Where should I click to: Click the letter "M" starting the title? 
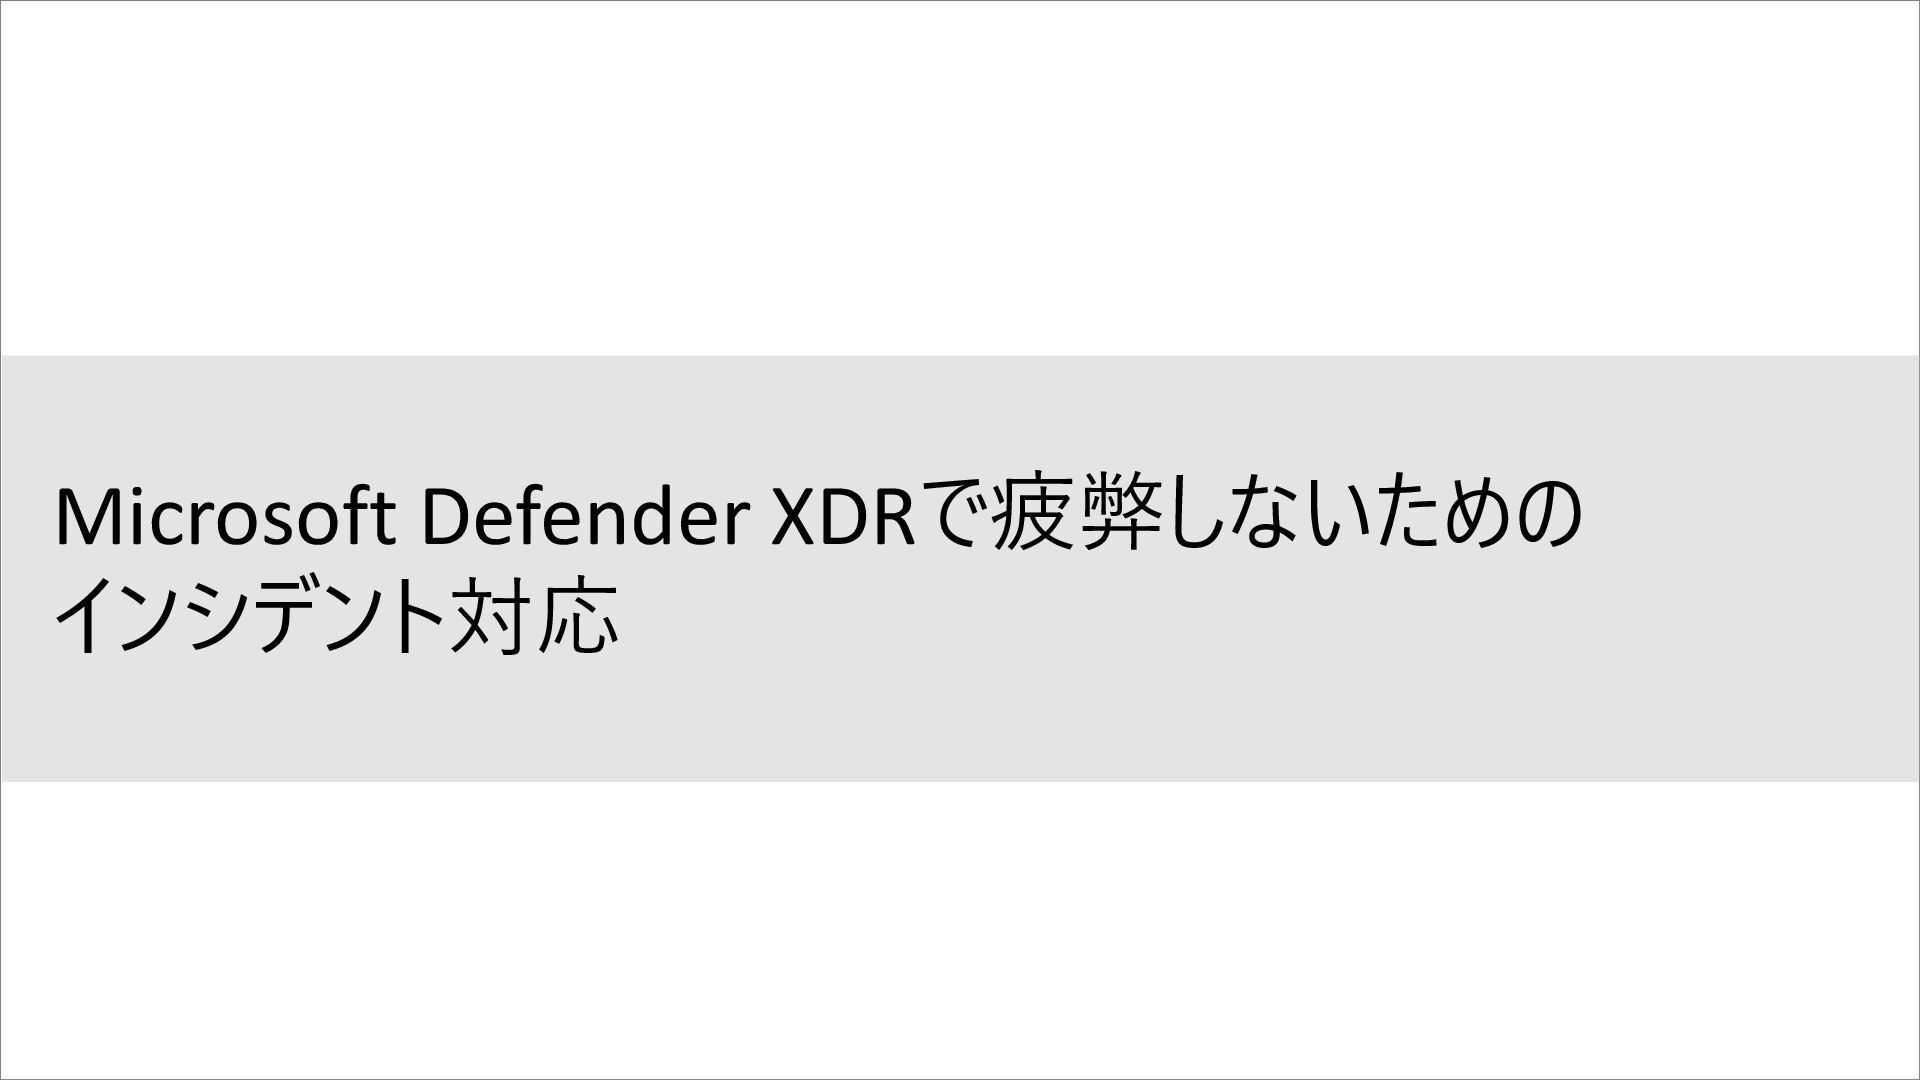[84, 518]
